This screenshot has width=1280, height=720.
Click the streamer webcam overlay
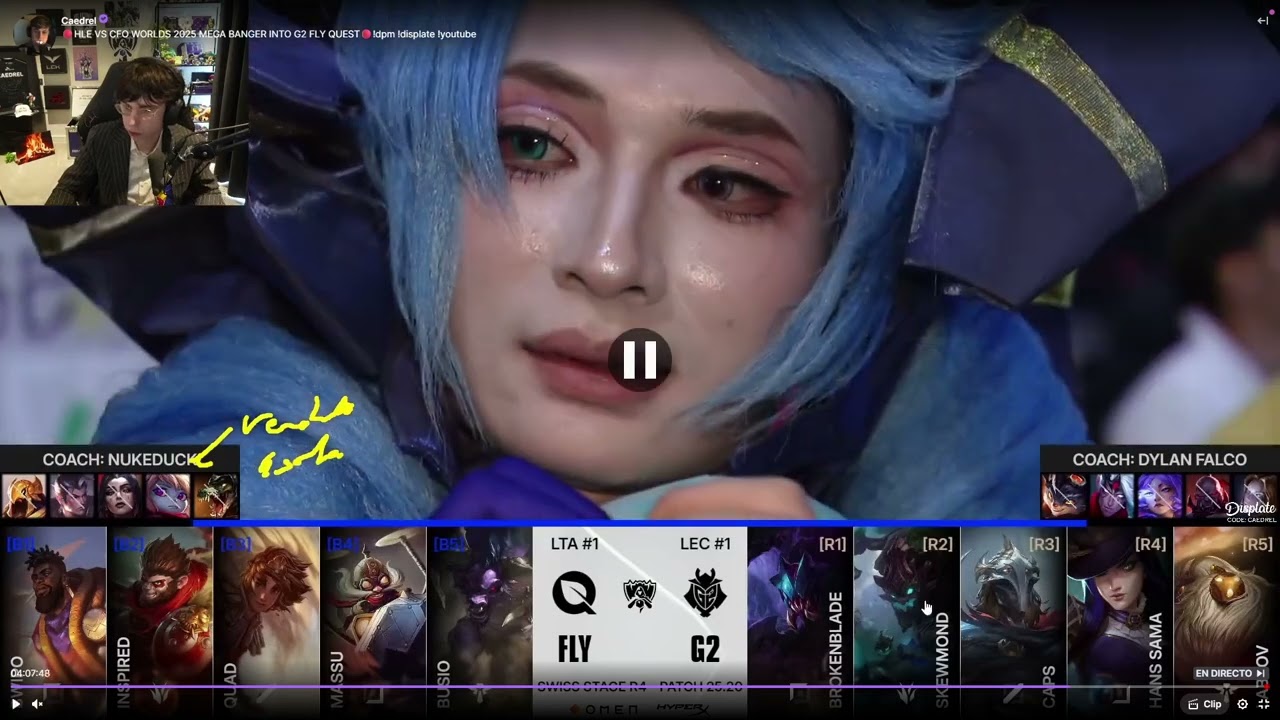click(123, 103)
